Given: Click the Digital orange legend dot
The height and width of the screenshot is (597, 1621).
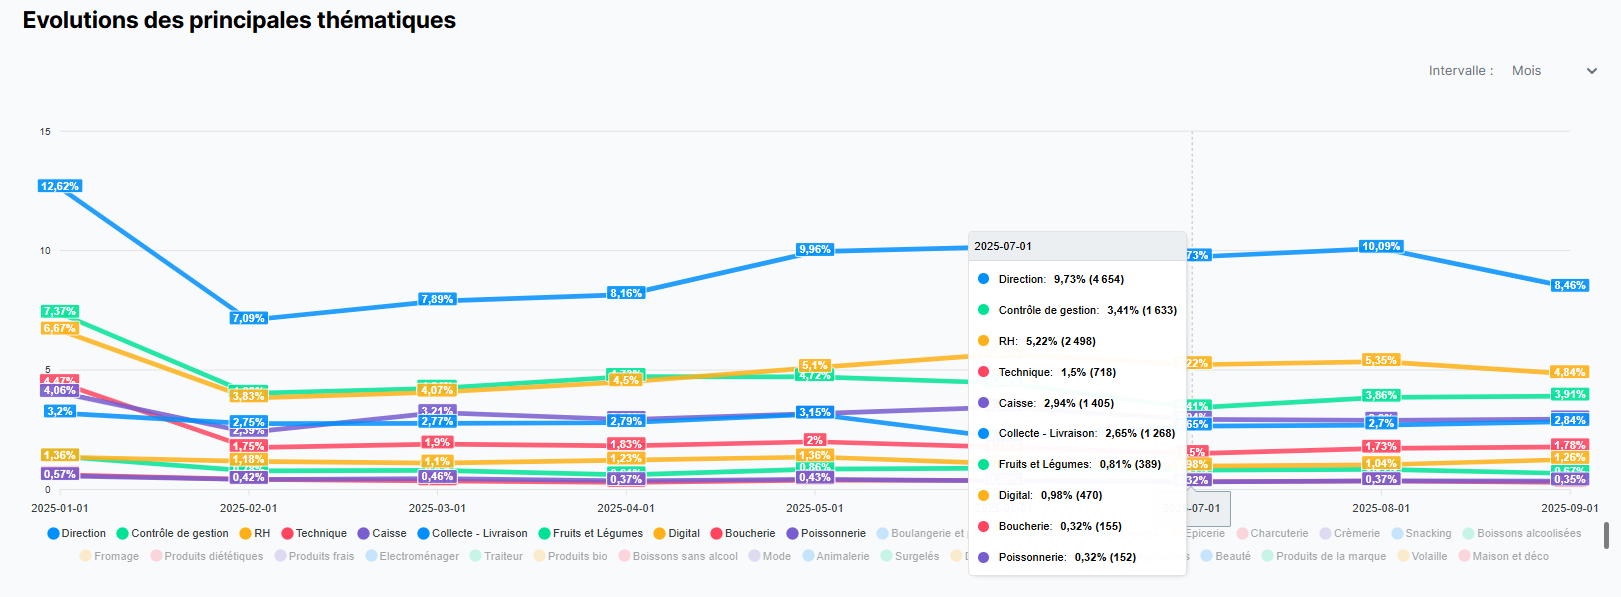Looking at the screenshot, I should [x=660, y=534].
